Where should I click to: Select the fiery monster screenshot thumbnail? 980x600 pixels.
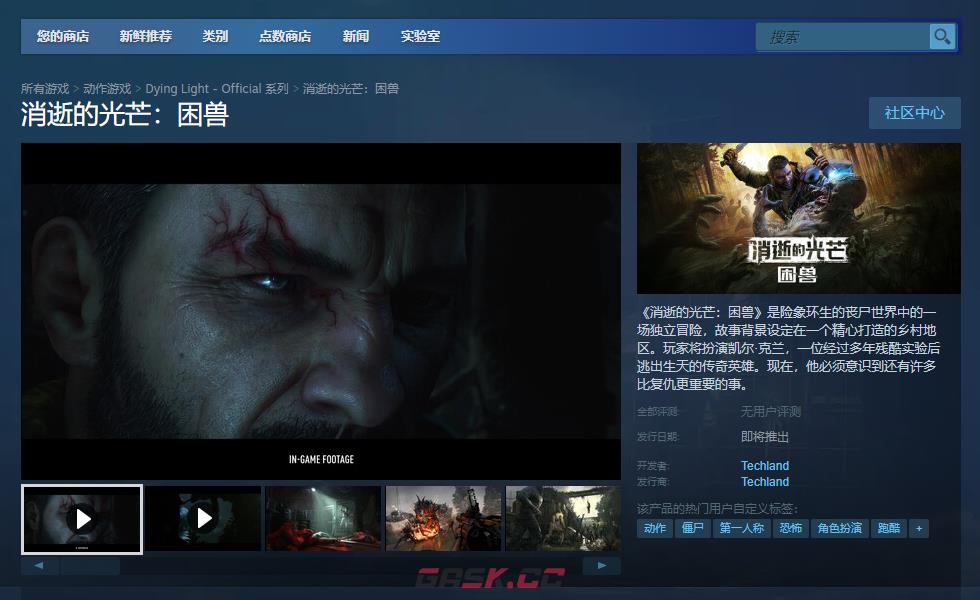[444, 518]
